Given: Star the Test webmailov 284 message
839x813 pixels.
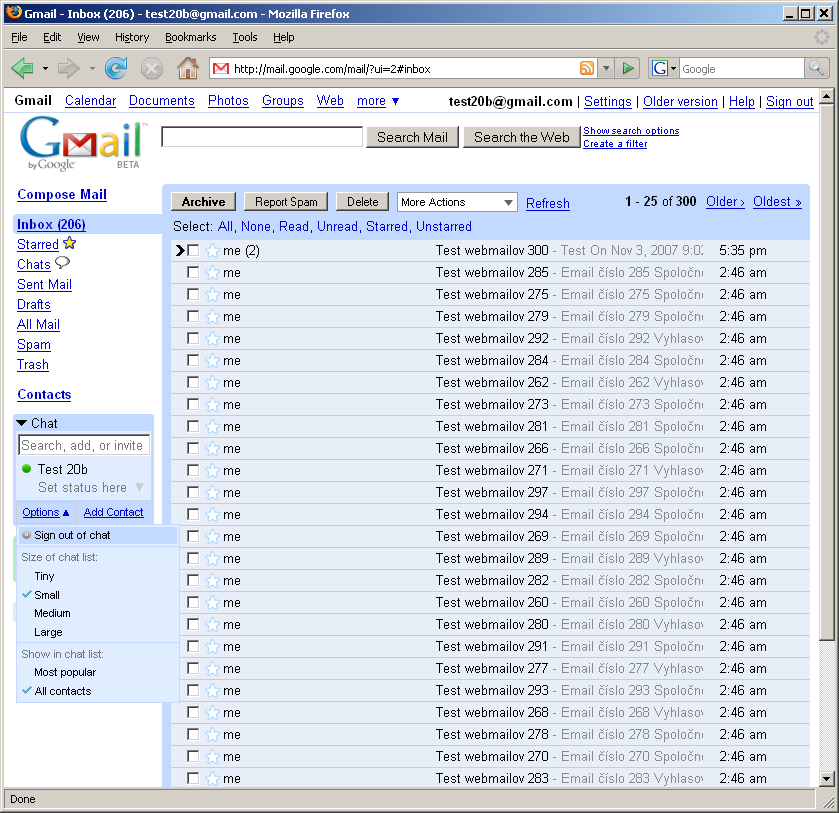Looking at the screenshot, I should coord(212,361).
